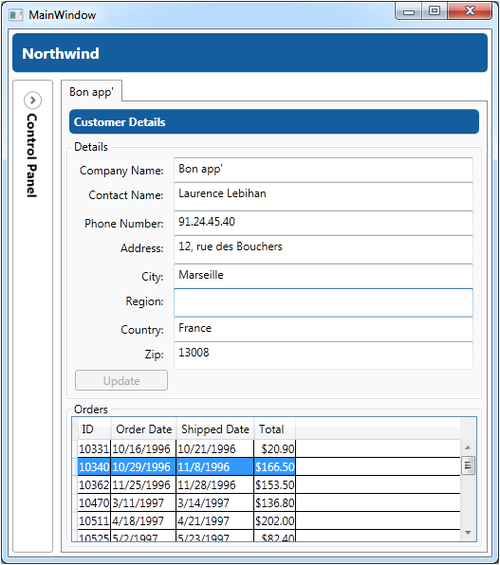Select order row 10362

(x=269, y=485)
